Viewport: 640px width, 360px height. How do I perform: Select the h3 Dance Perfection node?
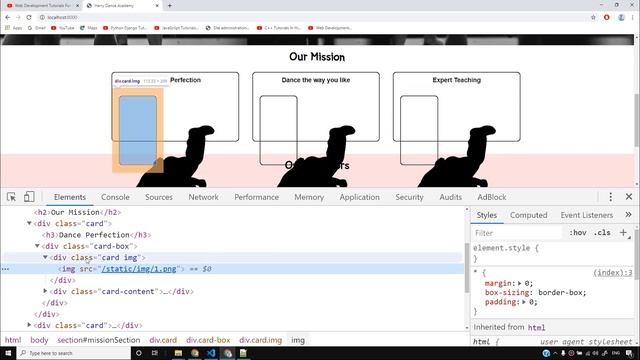tap(96, 235)
